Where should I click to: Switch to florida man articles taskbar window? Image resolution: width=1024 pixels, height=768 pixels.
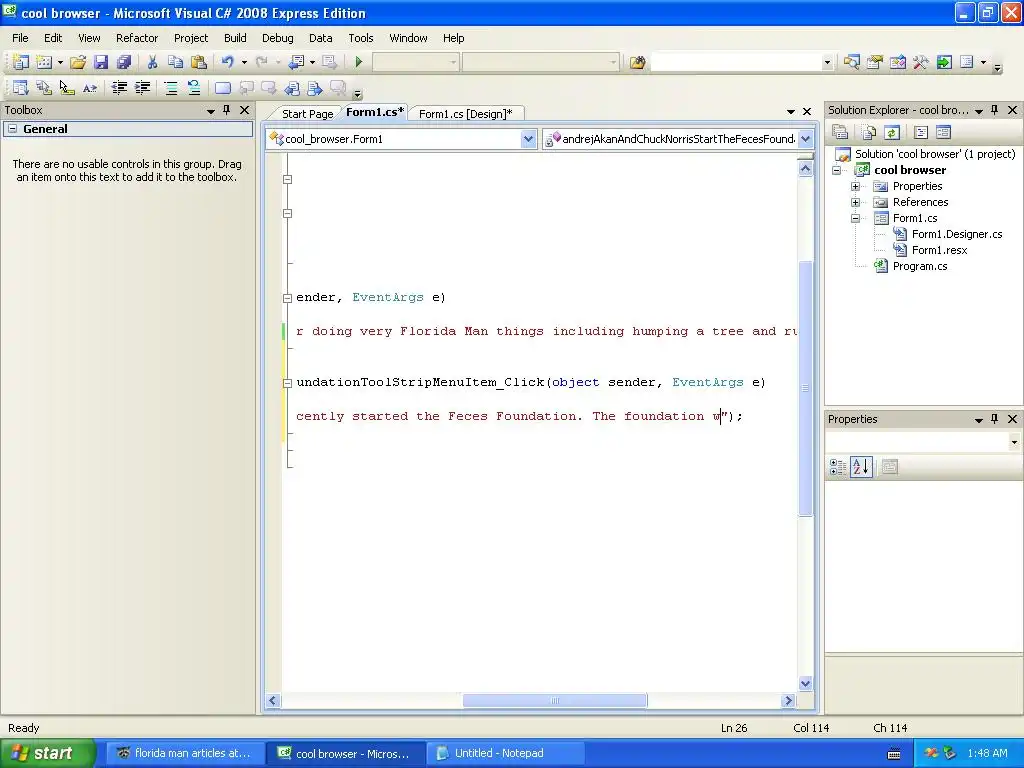(x=185, y=753)
